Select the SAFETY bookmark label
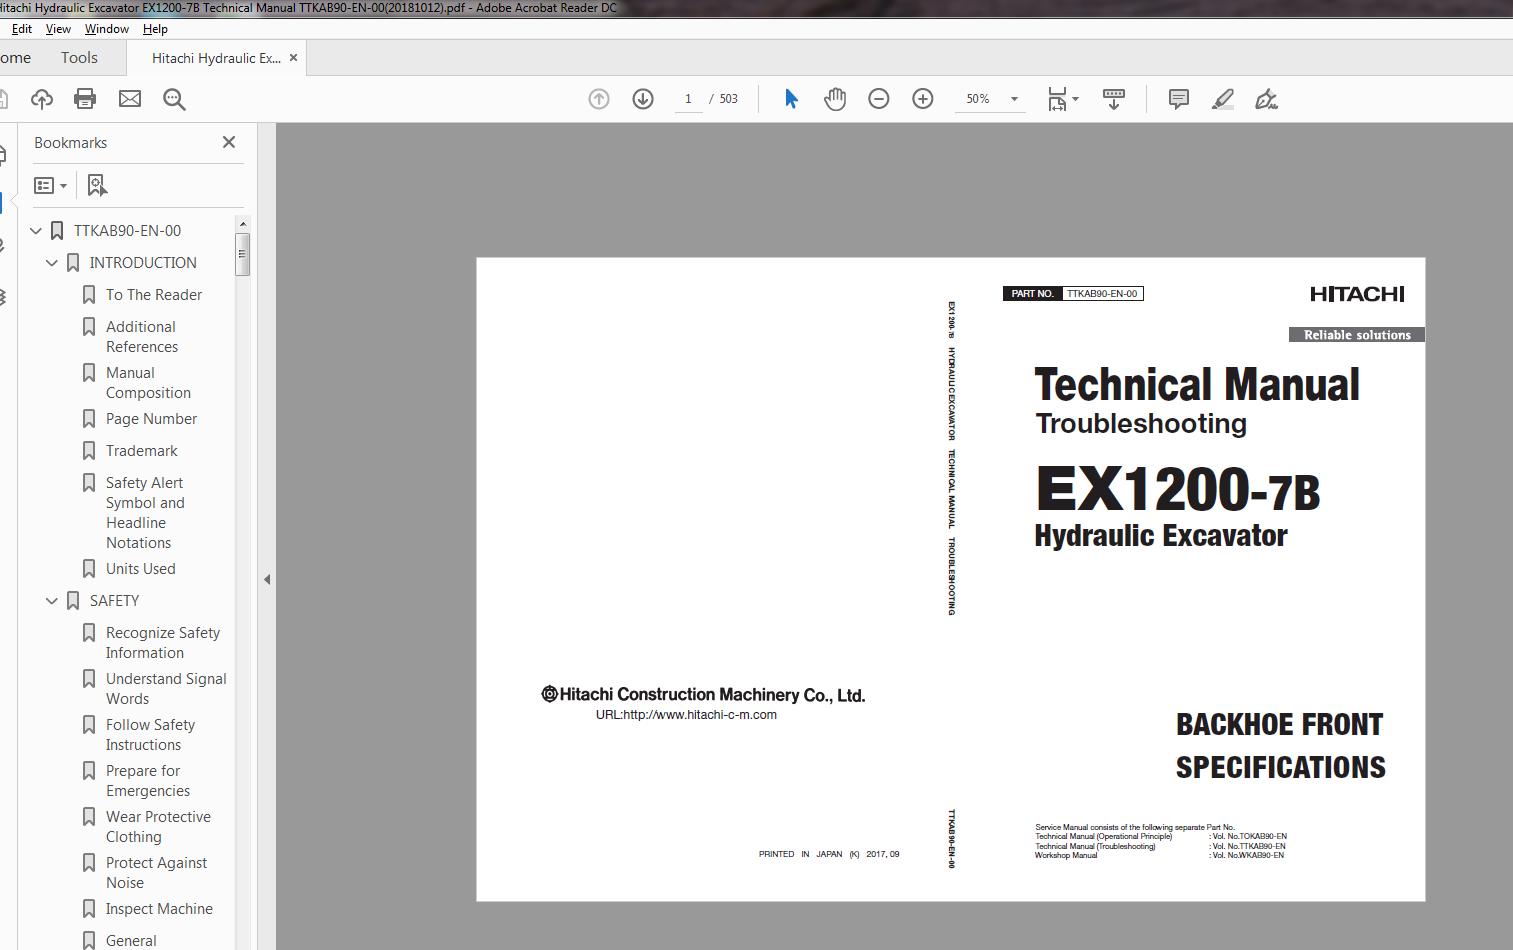This screenshot has height=950, width=1513. tap(114, 601)
